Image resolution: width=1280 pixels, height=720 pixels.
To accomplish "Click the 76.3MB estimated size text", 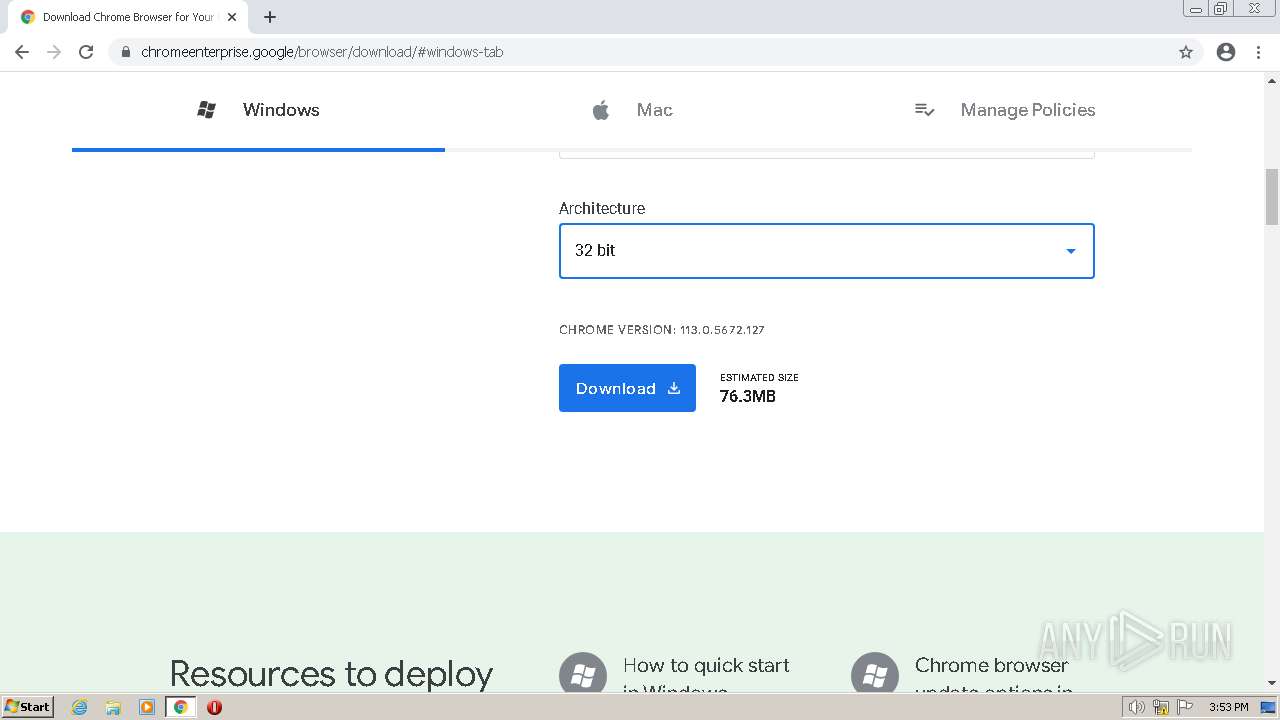I will tap(748, 397).
